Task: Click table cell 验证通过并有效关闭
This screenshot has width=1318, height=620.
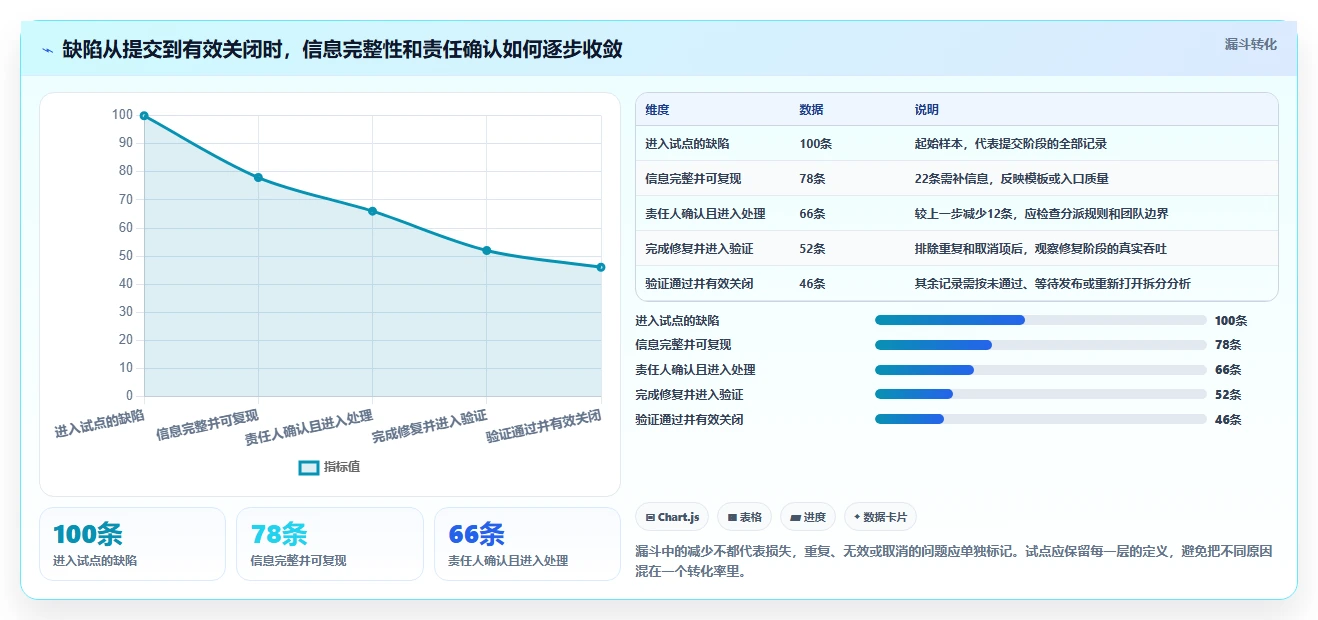Action: (x=699, y=284)
